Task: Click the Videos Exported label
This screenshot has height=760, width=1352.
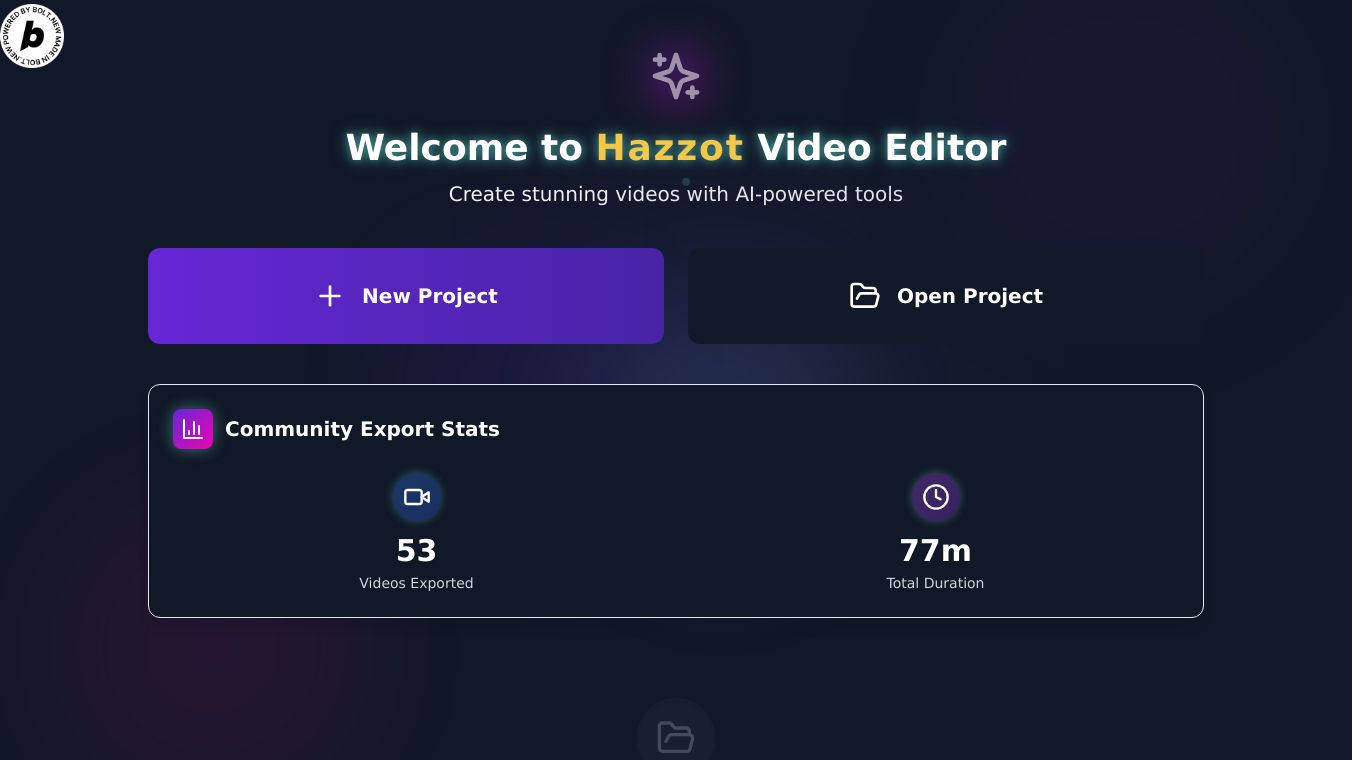Action: pos(417,583)
